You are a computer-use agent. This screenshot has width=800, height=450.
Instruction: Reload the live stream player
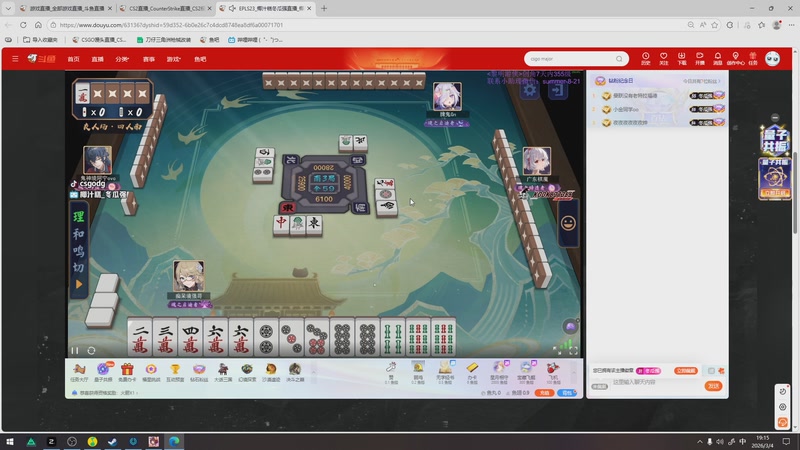91,351
